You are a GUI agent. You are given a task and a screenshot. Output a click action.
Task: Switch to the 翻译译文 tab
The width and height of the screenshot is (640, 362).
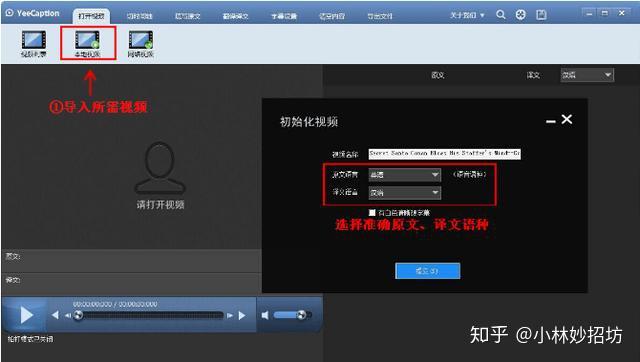[236, 16]
